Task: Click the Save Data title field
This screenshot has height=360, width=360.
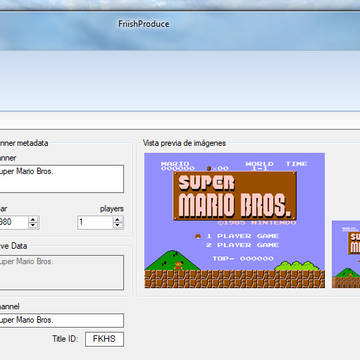Action: point(61,272)
